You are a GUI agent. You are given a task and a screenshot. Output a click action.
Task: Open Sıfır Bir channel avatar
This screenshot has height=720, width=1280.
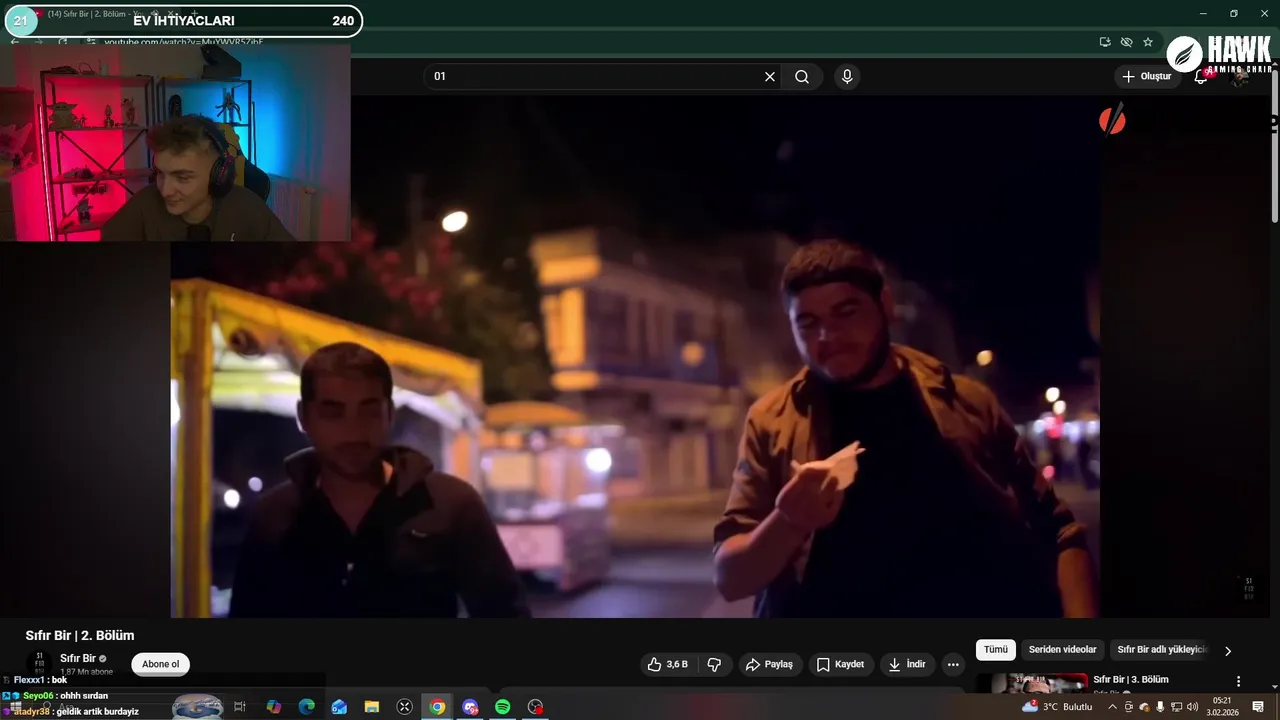point(41,664)
